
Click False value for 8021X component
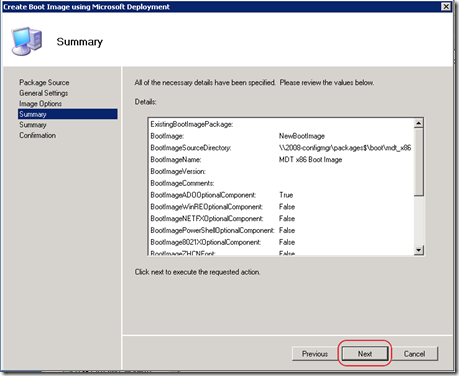click(x=287, y=242)
